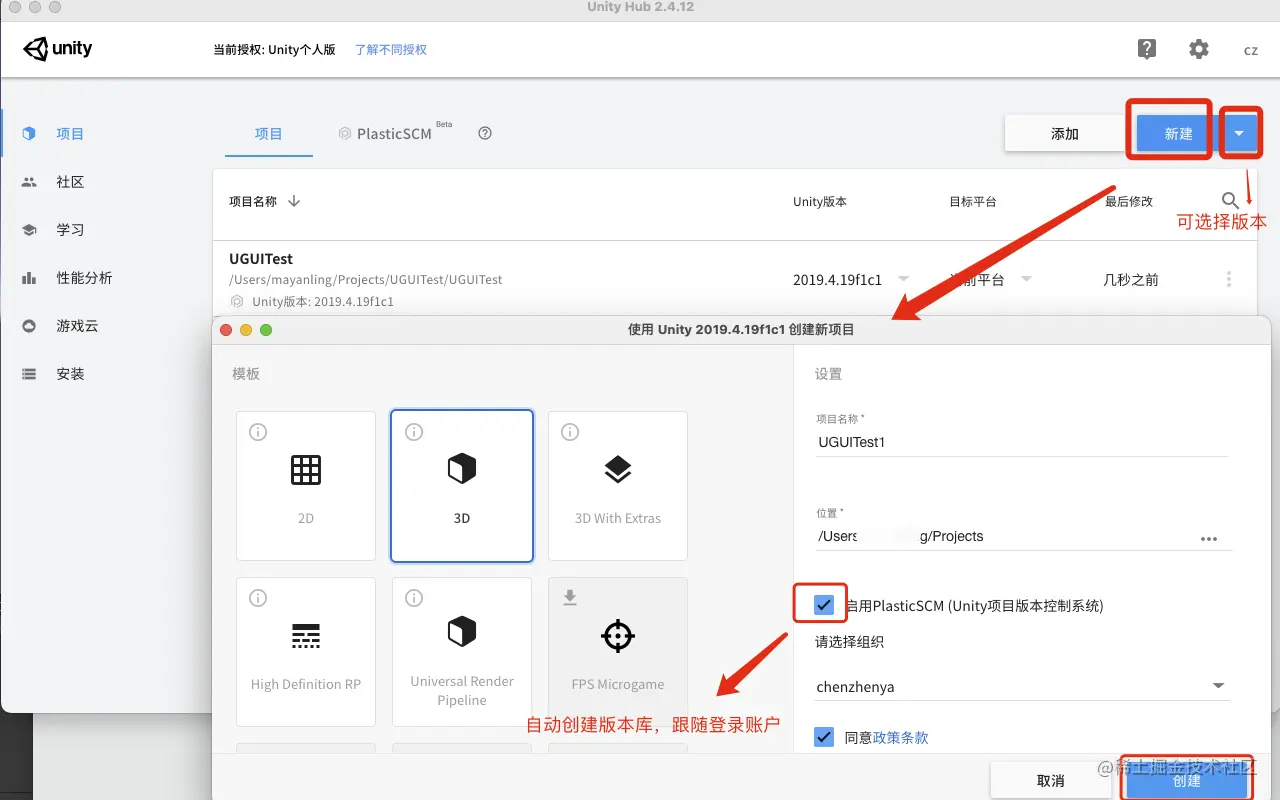Screen dimensions: 1280x800
Task: Sort by 项目名称 arrow
Action: point(294,201)
